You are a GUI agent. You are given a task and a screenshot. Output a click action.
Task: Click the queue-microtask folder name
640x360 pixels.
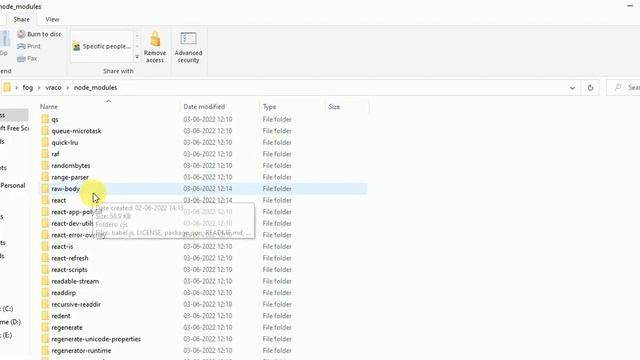click(76, 131)
